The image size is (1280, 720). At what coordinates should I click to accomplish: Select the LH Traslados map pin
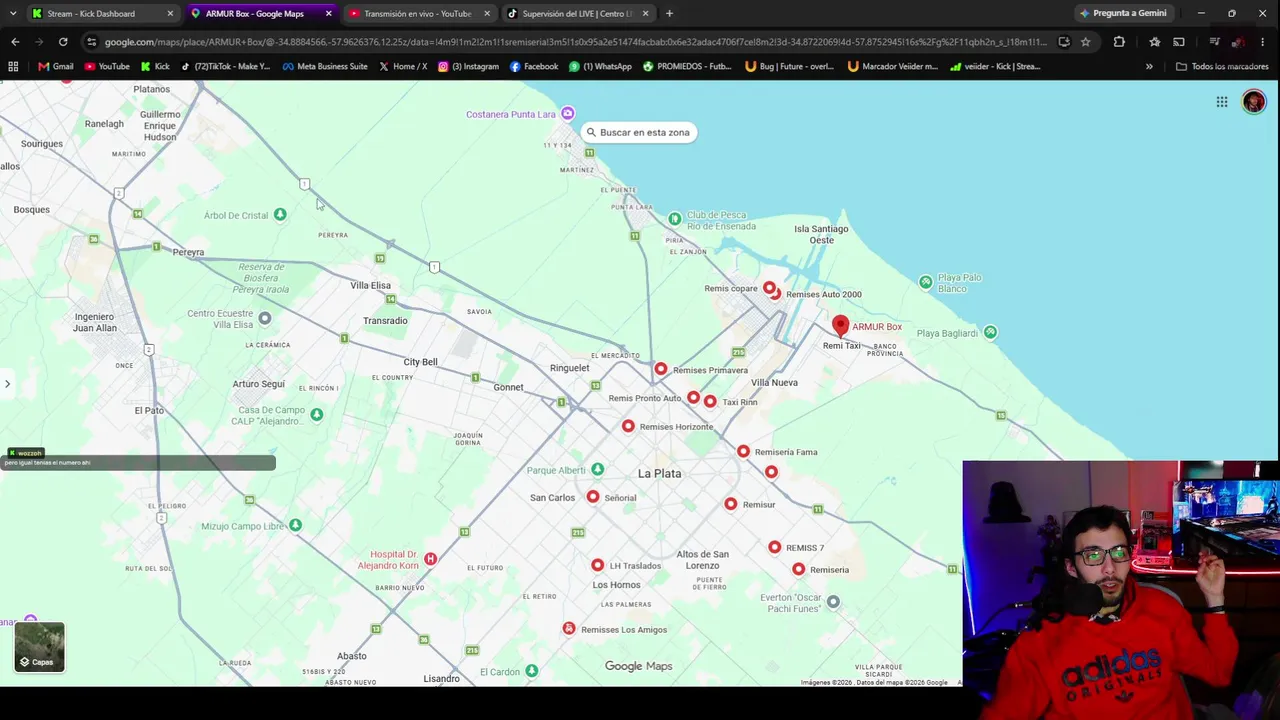[597, 565]
